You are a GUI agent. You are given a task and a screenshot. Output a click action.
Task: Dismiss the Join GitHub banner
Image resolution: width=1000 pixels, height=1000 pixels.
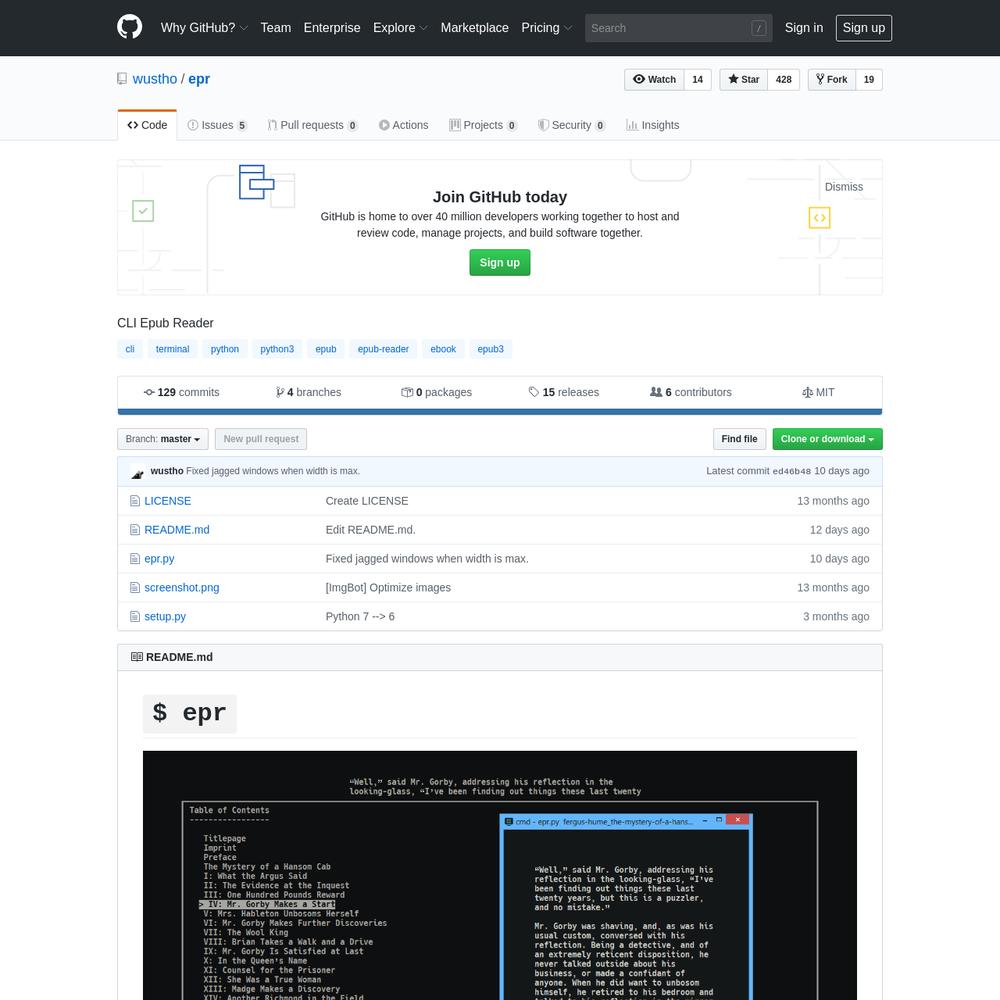tap(844, 187)
